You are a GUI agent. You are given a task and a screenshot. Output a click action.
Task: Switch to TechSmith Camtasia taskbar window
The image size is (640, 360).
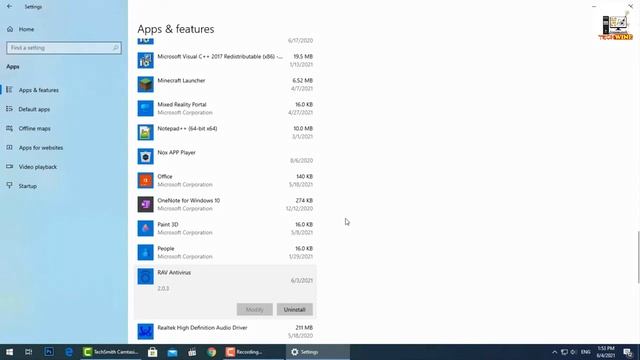click(x=111, y=352)
